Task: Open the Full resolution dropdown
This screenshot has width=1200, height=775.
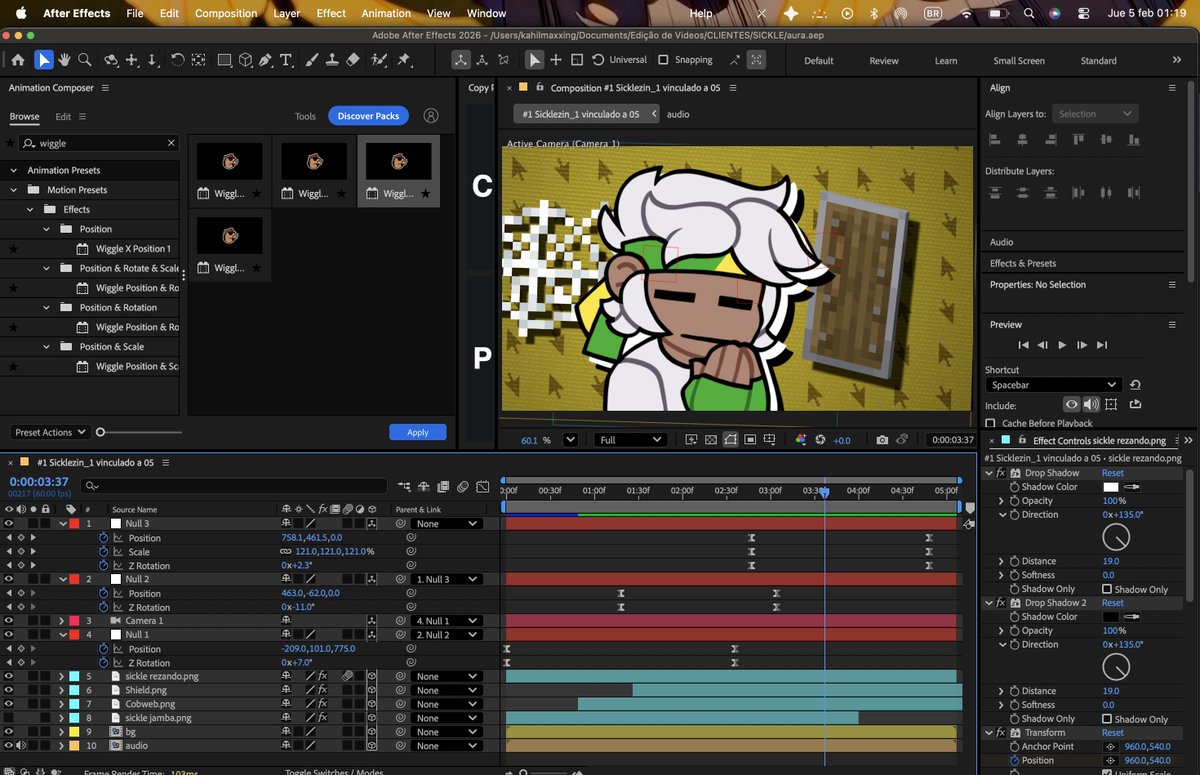Action: 630,440
